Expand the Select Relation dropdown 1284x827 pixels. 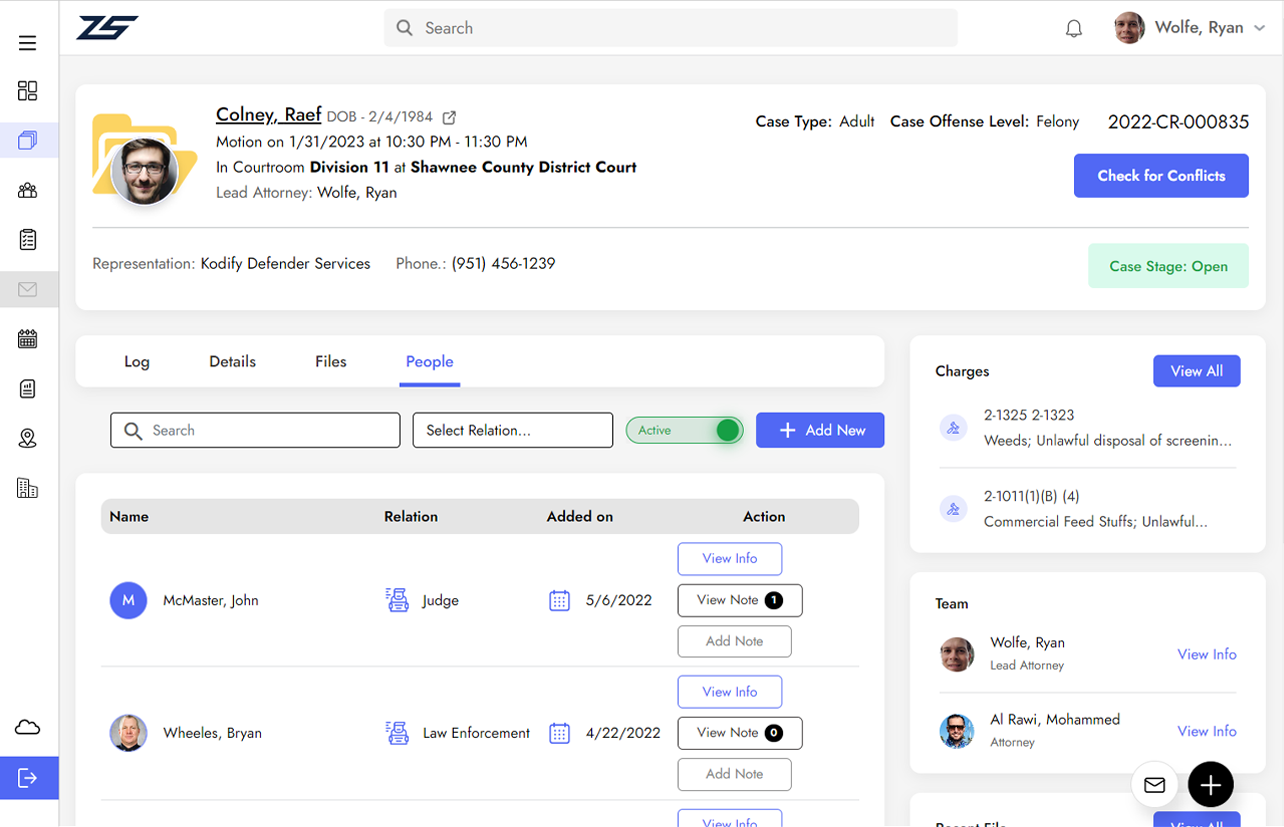(x=512, y=430)
